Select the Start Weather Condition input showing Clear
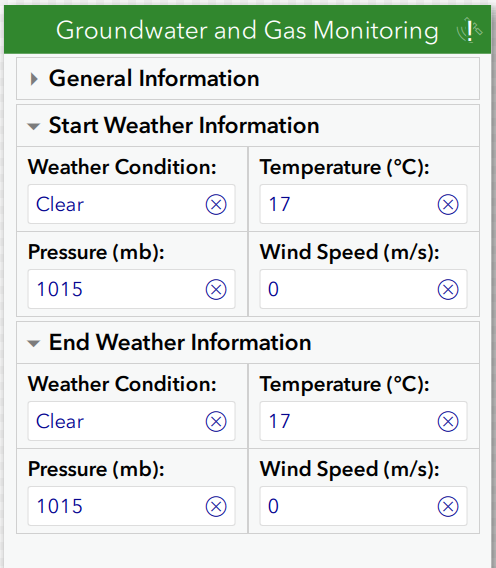Image resolution: width=496 pixels, height=568 pixels. tap(132, 204)
